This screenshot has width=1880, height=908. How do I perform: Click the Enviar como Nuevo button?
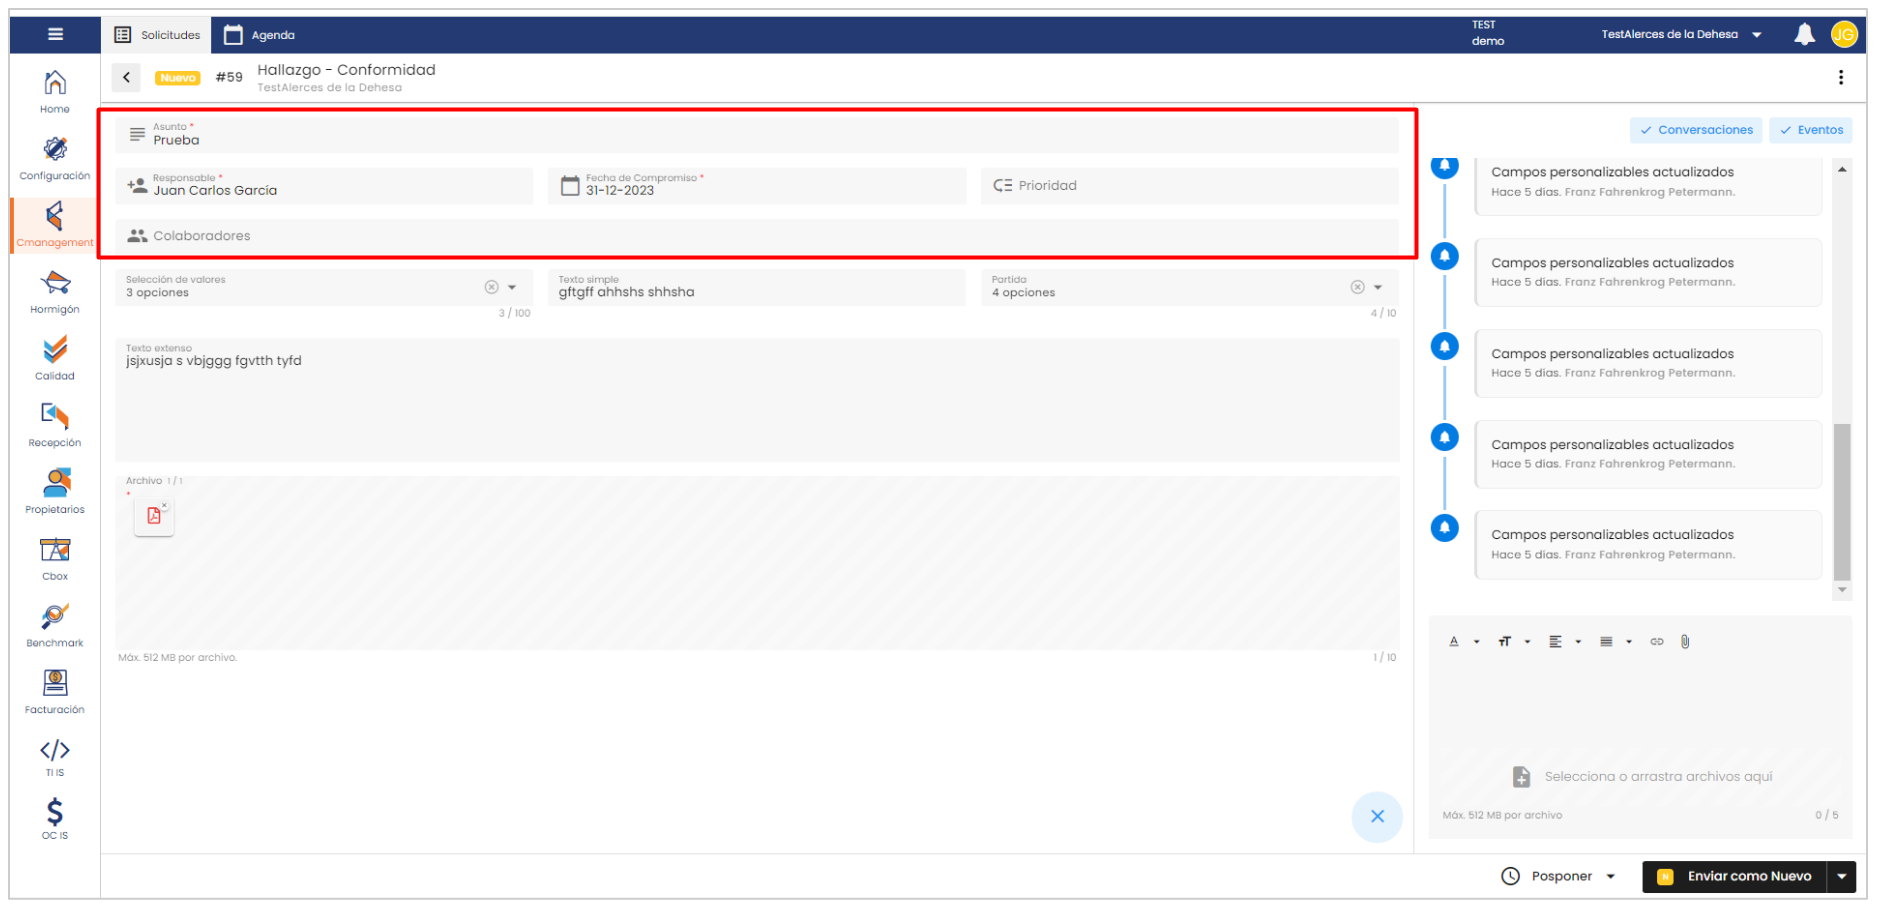tap(1735, 877)
